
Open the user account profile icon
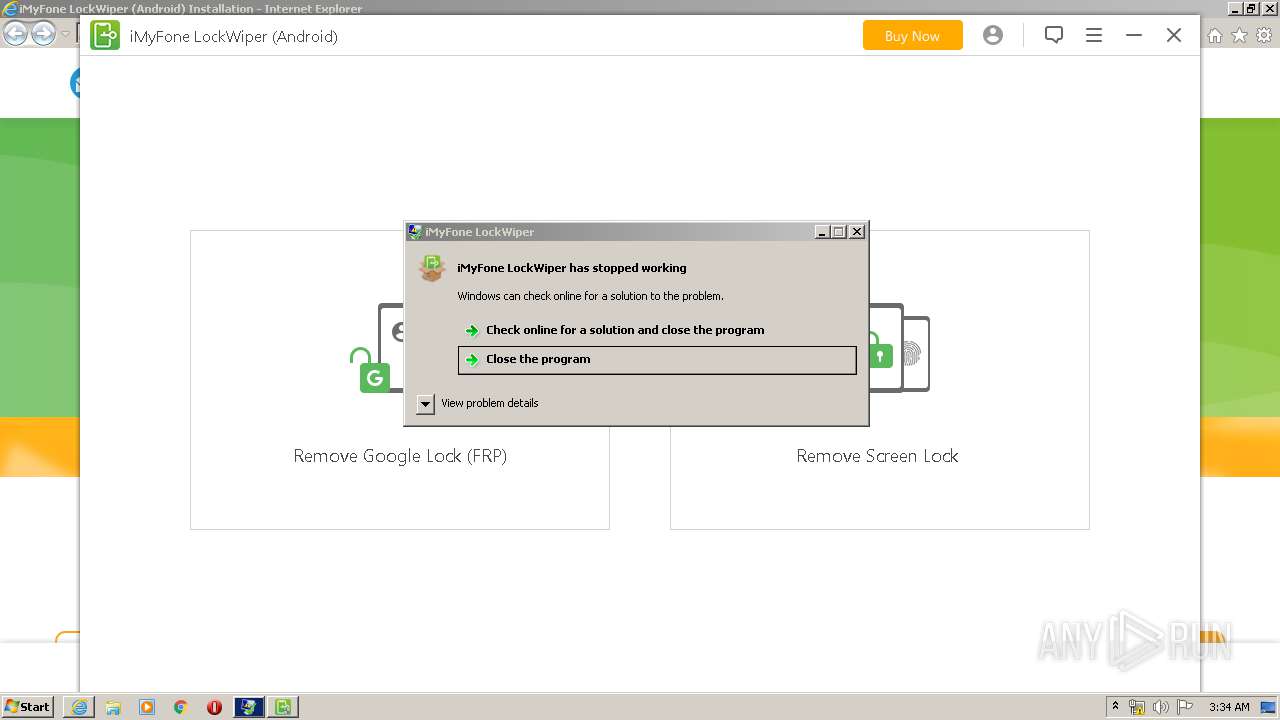point(992,36)
